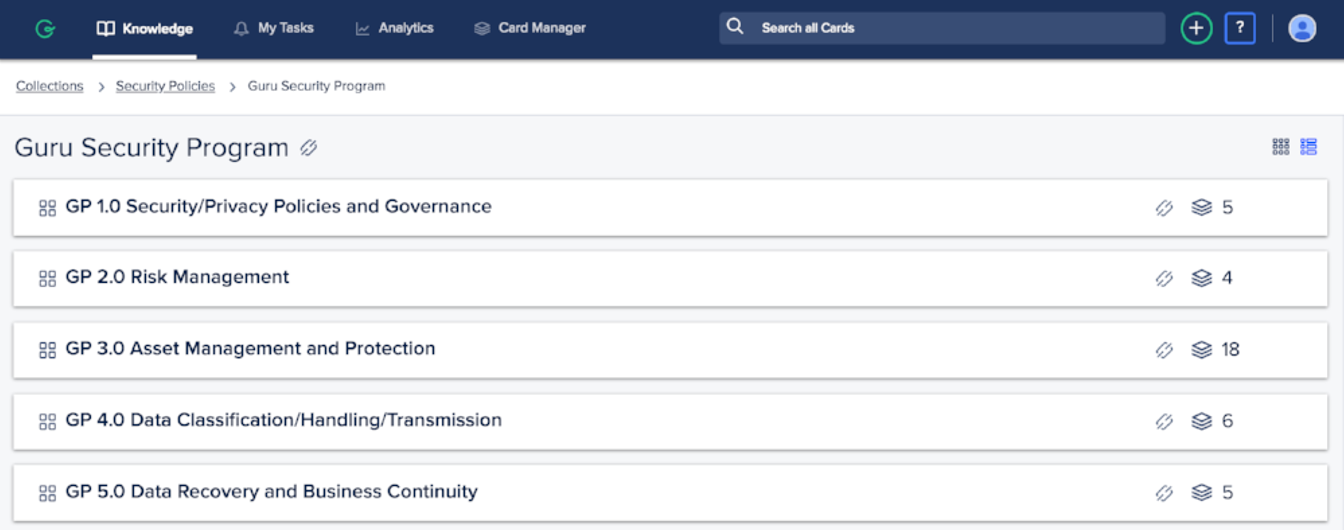Image resolution: width=1344 pixels, height=530 pixels.
Task: Click card stack icon in GP 4.0 row
Action: pos(1202,422)
